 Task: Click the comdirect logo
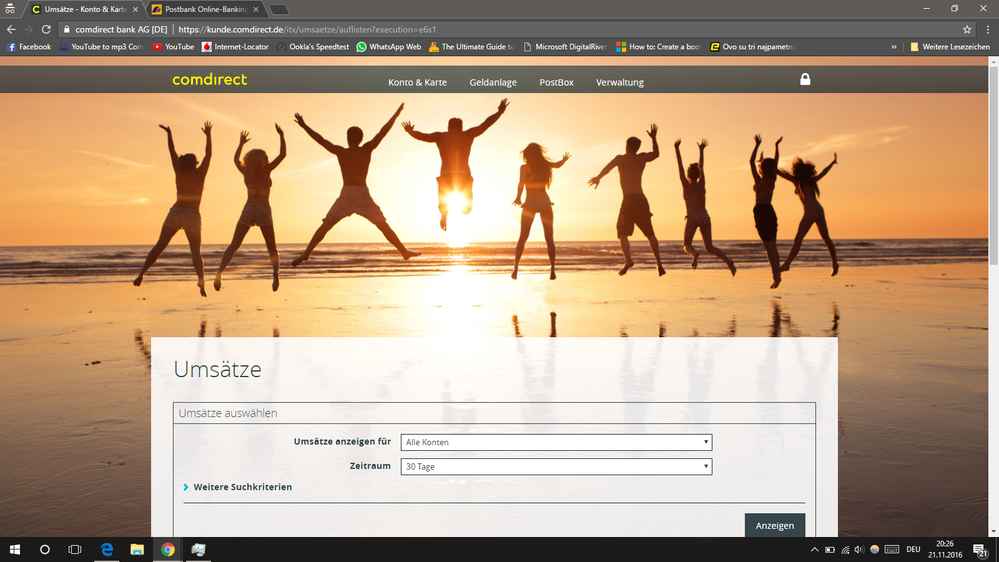(209, 80)
